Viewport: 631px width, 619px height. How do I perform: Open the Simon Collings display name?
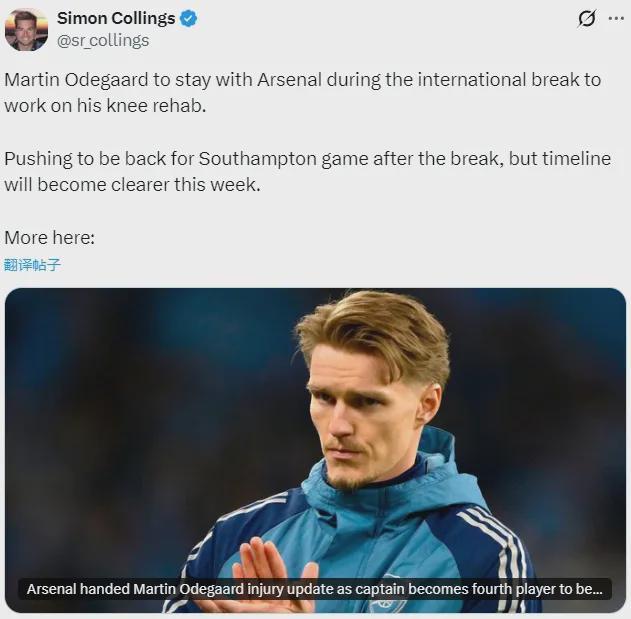pos(116,18)
